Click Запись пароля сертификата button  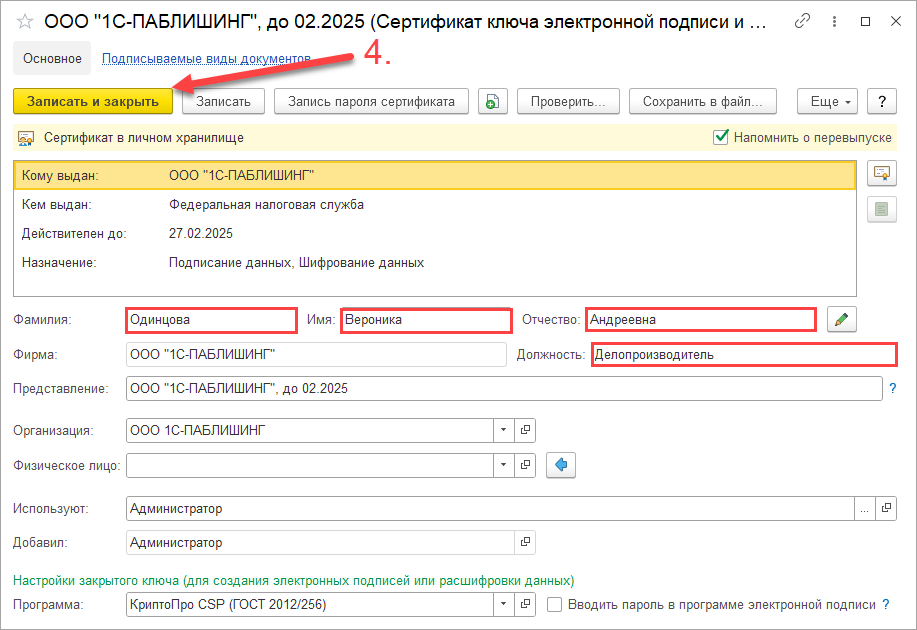371,102
